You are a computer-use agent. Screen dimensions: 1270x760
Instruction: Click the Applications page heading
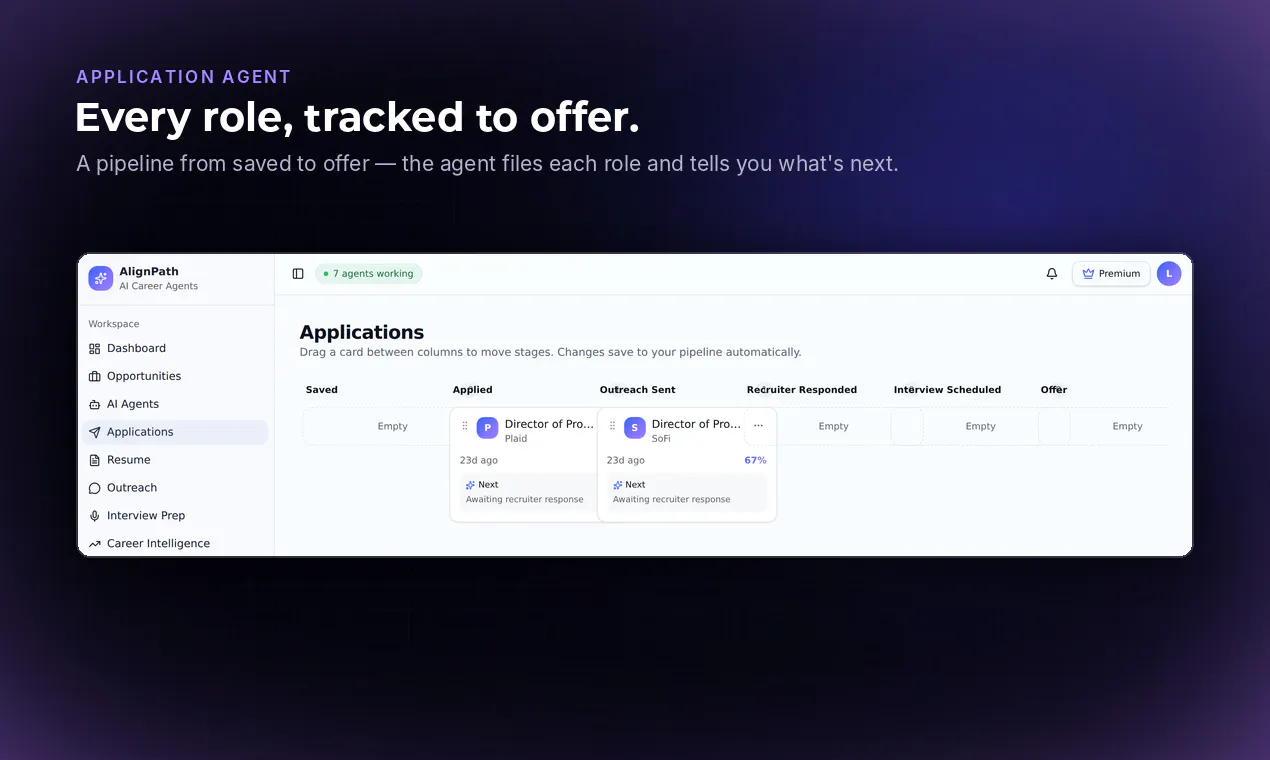[x=362, y=332]
